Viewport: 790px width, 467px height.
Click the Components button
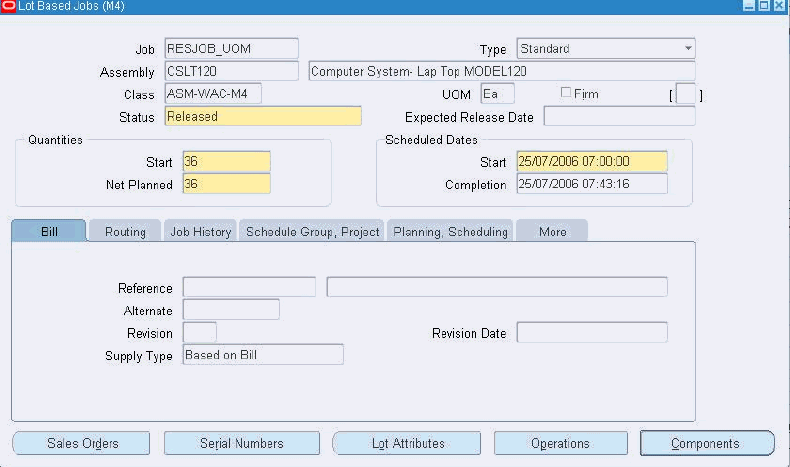pos(707,443)
